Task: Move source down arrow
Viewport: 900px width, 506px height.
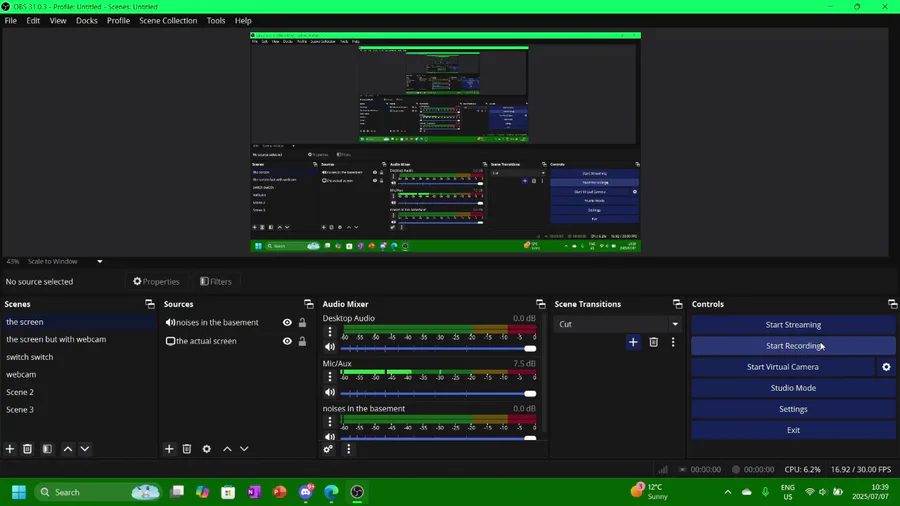Action: [244, 449]
